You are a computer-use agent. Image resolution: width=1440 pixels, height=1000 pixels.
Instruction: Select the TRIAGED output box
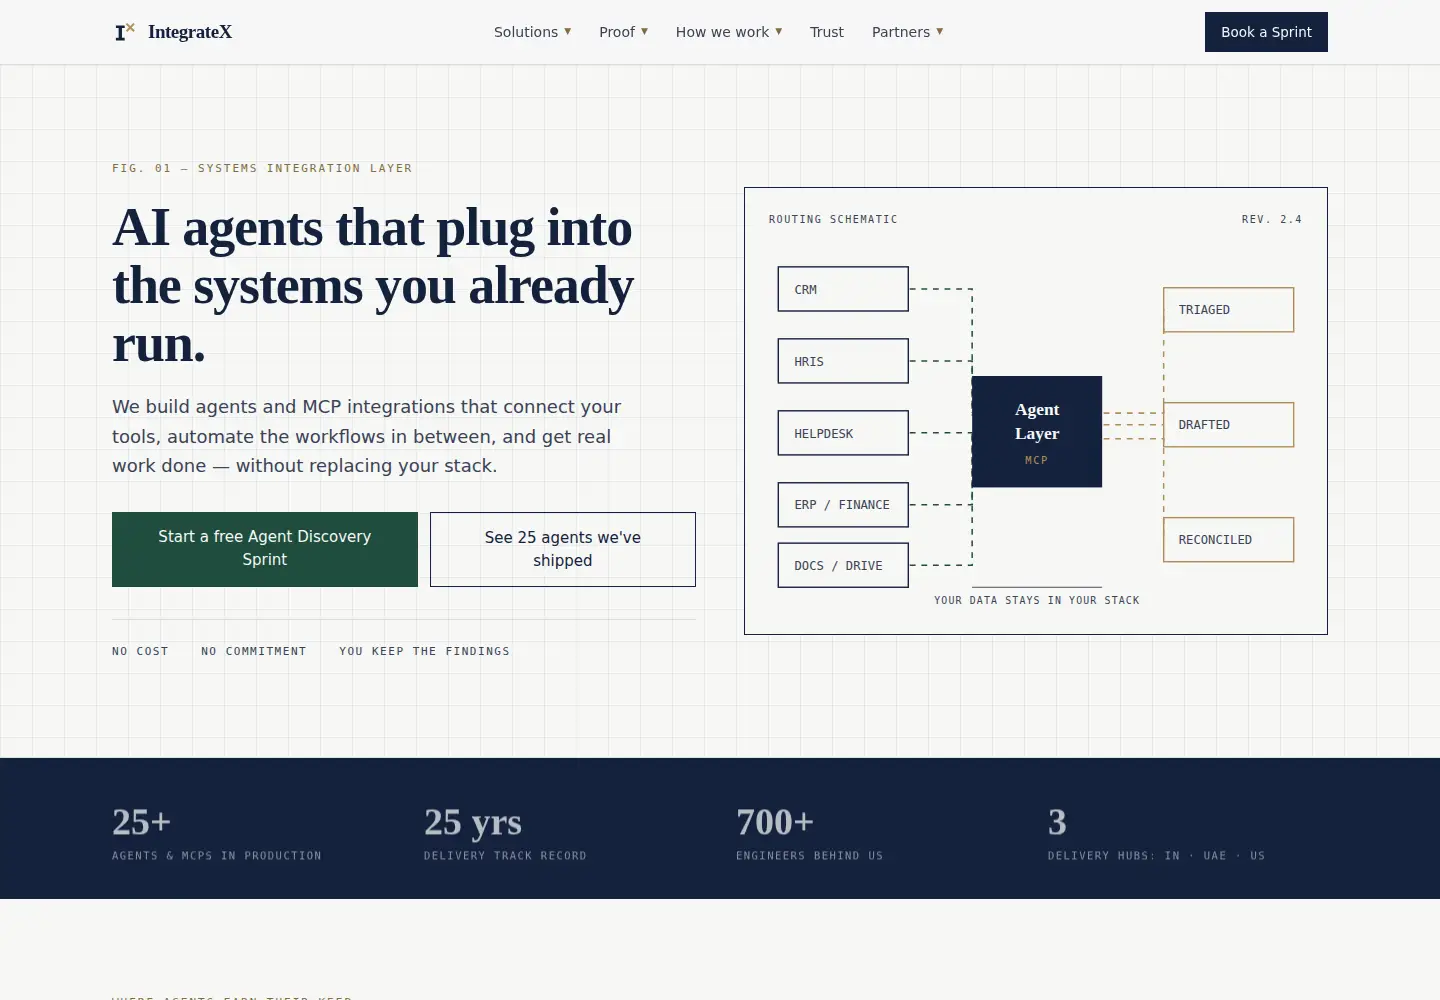1228,310
